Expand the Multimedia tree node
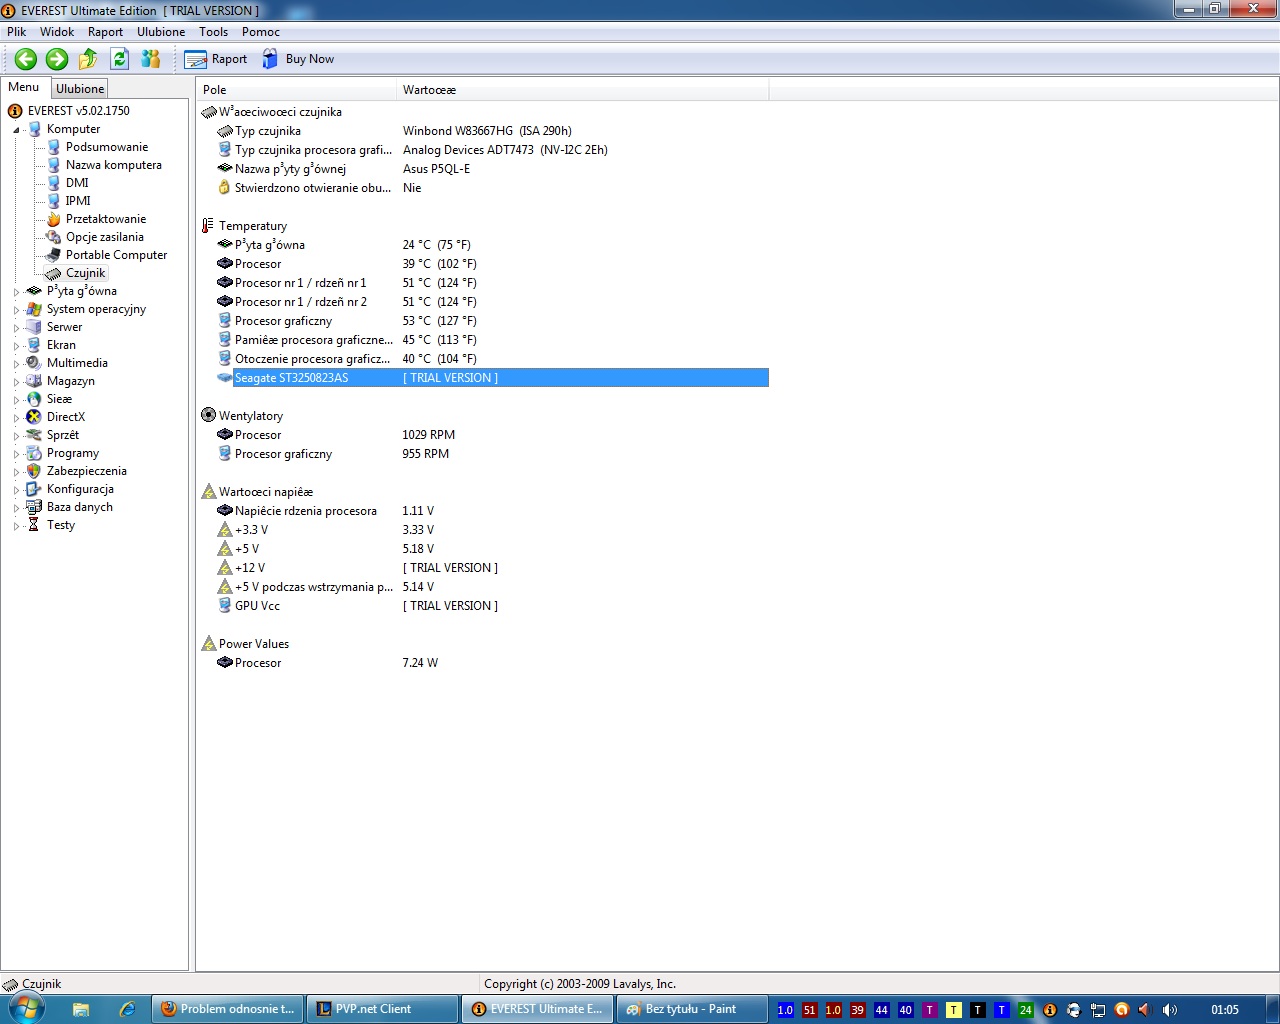1280x1024 pixels. 17,364
